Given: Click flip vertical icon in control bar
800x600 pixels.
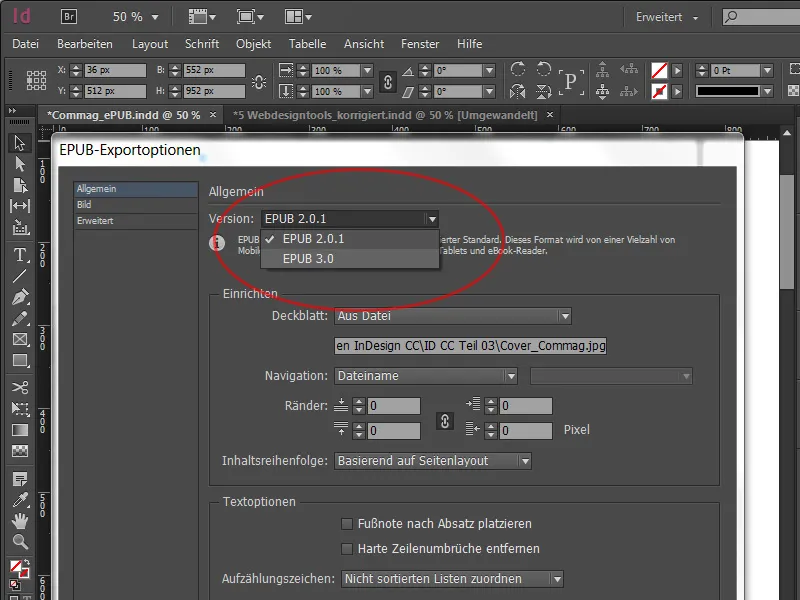Looking at the screenshot, I should click(544, 92).
